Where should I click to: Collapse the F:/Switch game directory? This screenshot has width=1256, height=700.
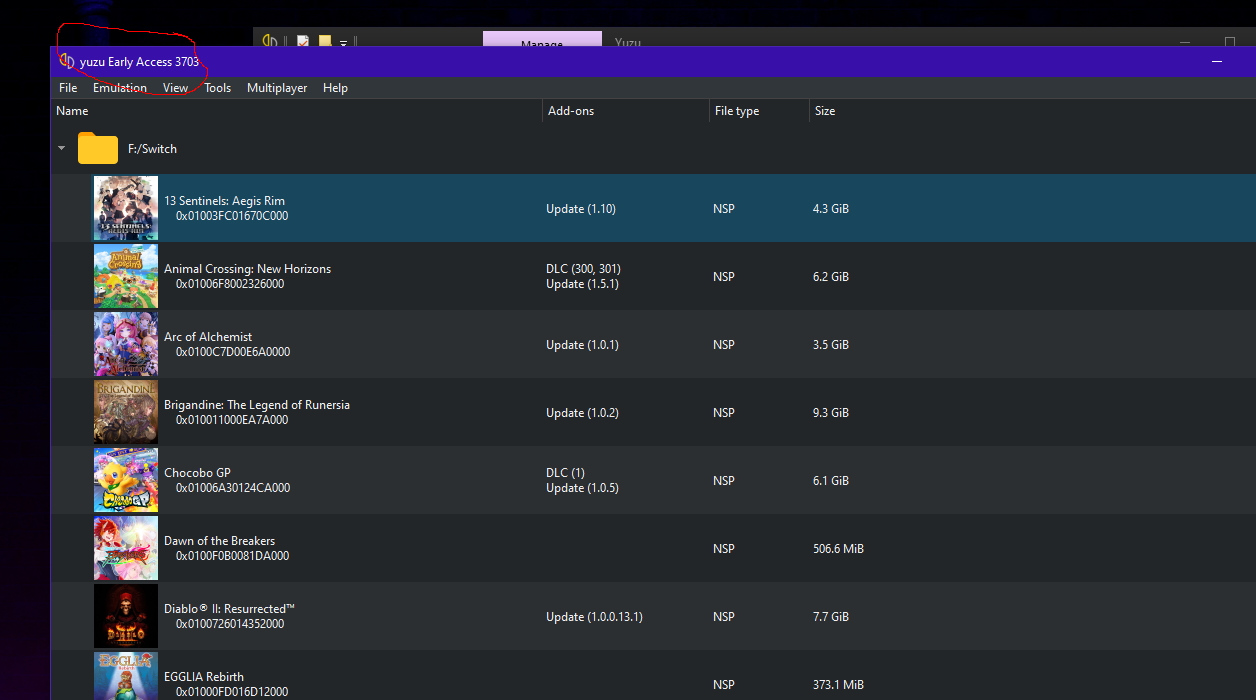[62, 148]
